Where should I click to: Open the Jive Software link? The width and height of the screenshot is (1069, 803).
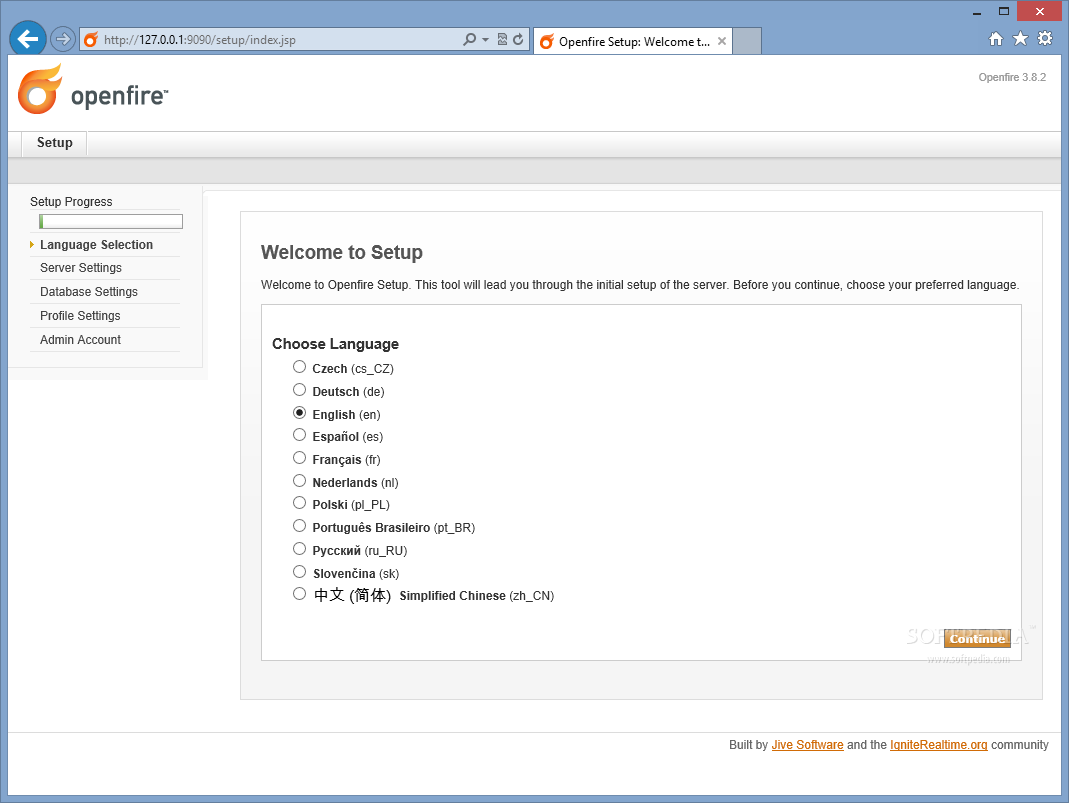pos(807,745)
